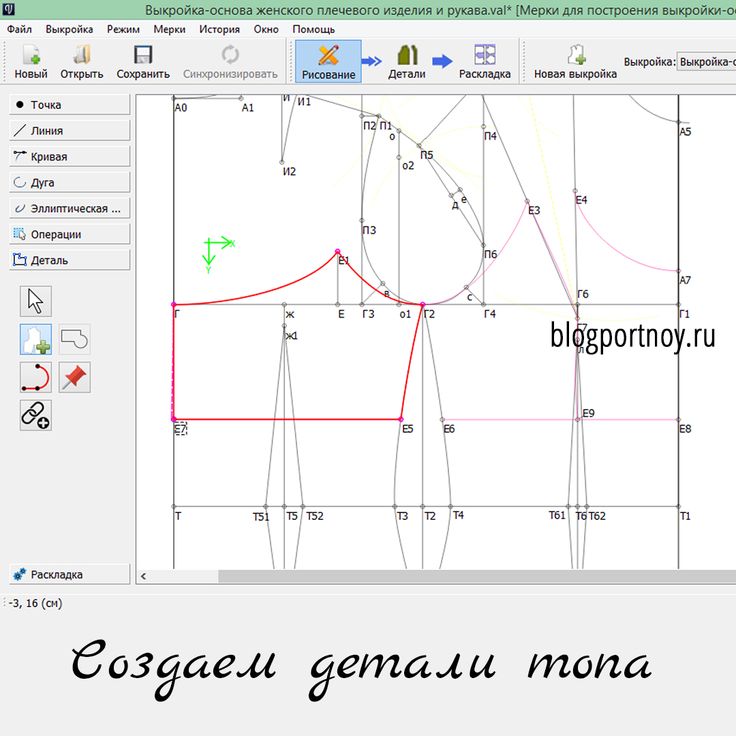
Task: Click the horizontal scrollbar left arrow
Action: coord(143,576)
